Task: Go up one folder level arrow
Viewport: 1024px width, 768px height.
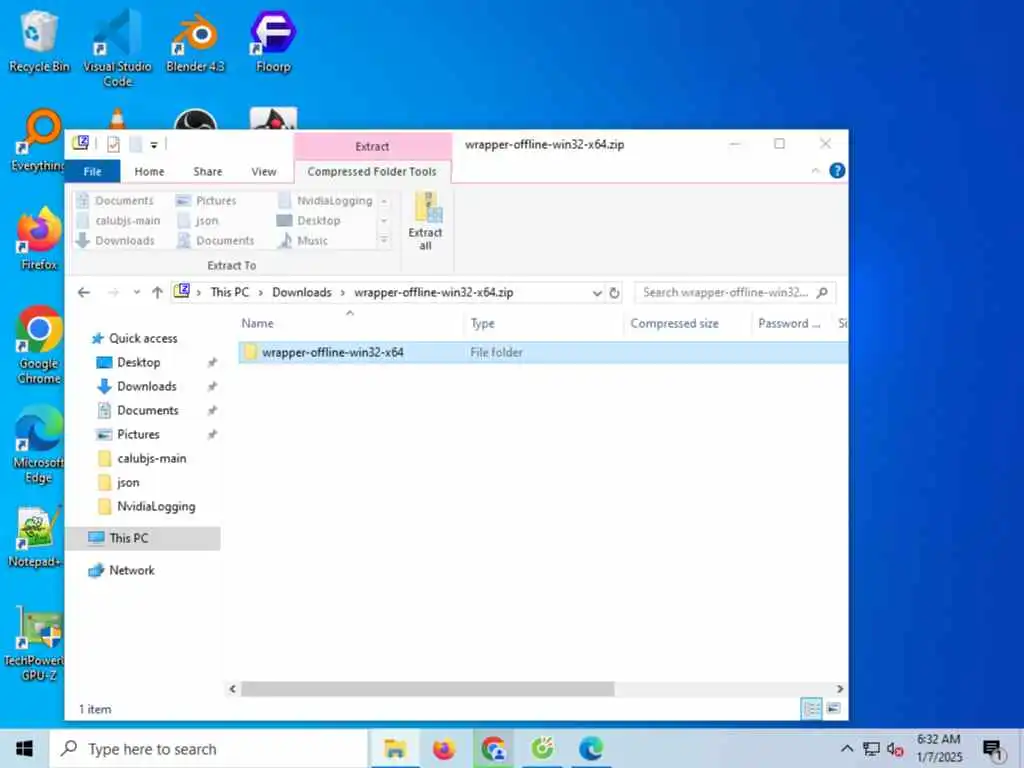Action: [157, 293]
